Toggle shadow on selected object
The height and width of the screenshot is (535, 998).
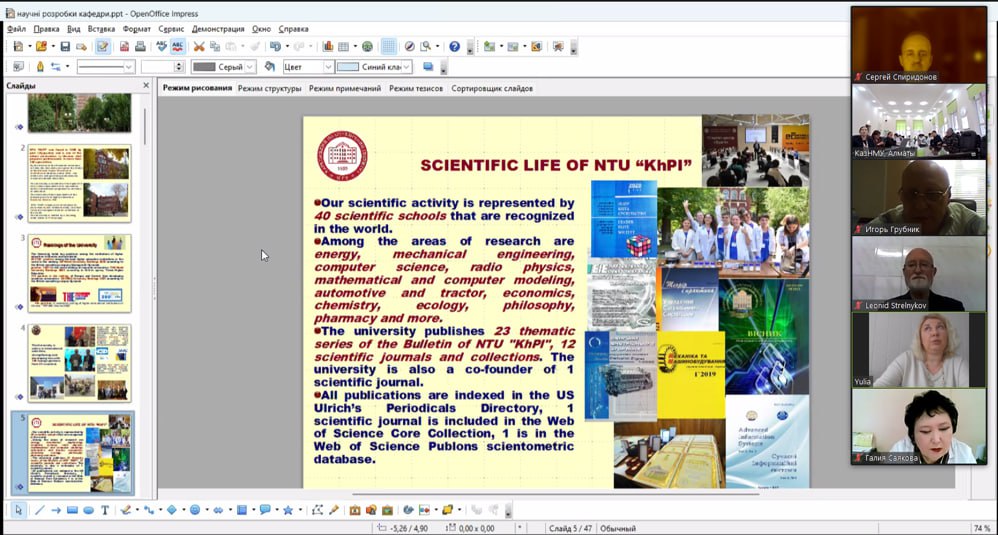[x=428, y=67]
